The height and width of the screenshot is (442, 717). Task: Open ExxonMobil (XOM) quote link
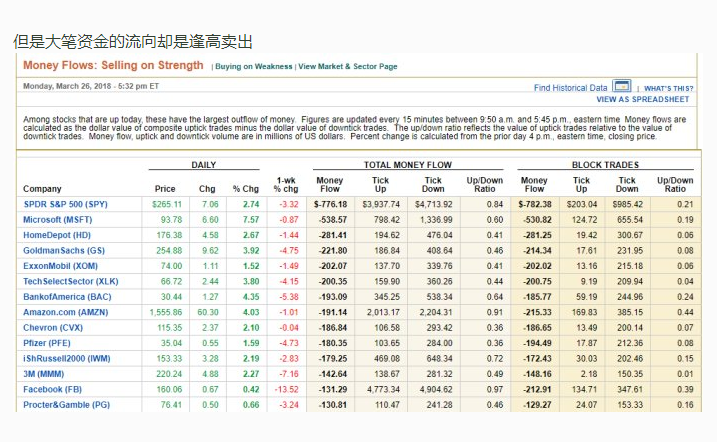point(60,266)
